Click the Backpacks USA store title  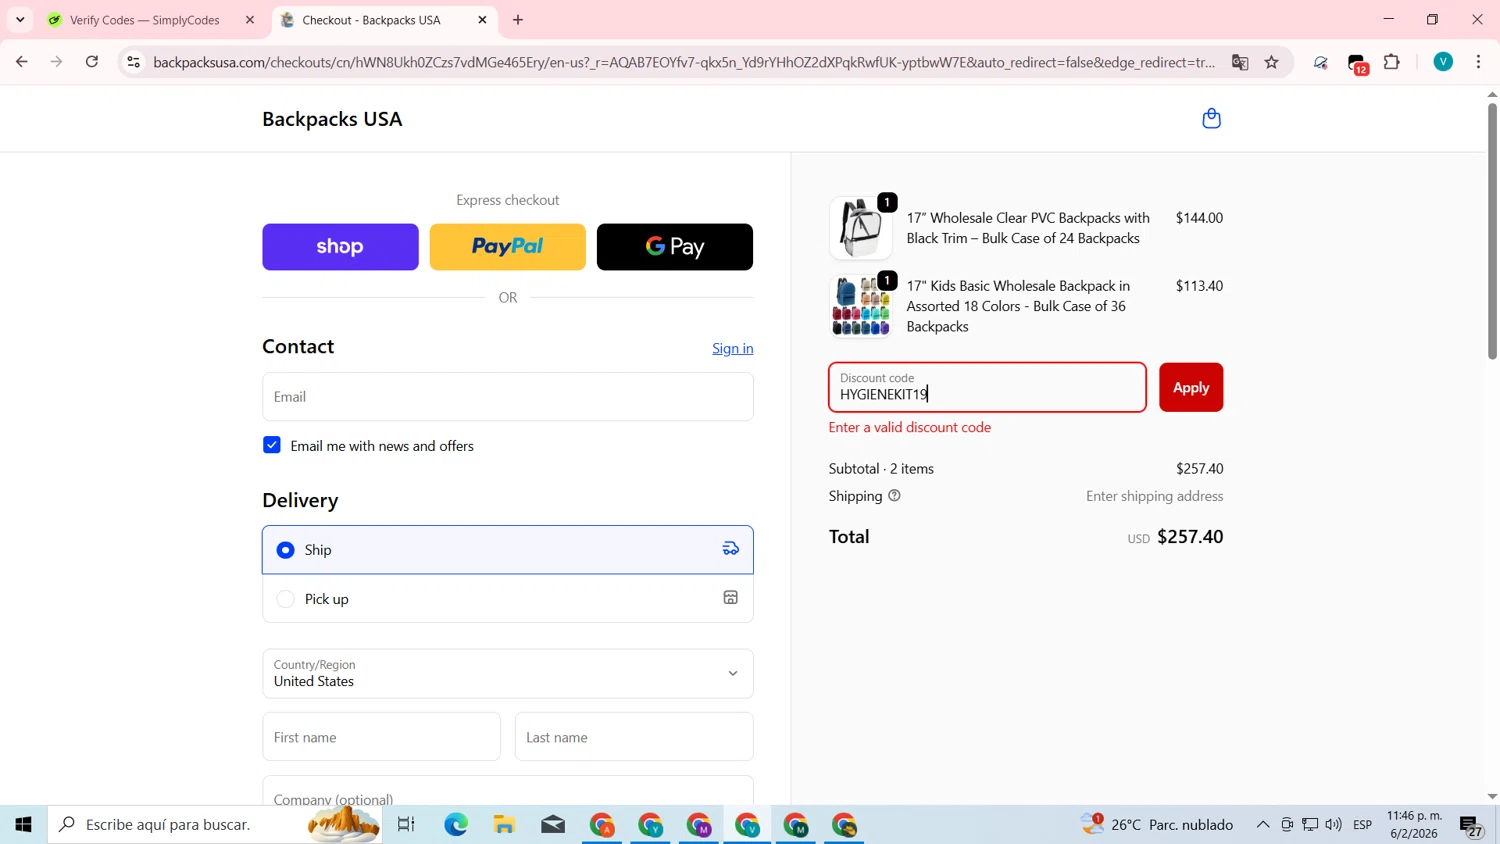point(332,119)
